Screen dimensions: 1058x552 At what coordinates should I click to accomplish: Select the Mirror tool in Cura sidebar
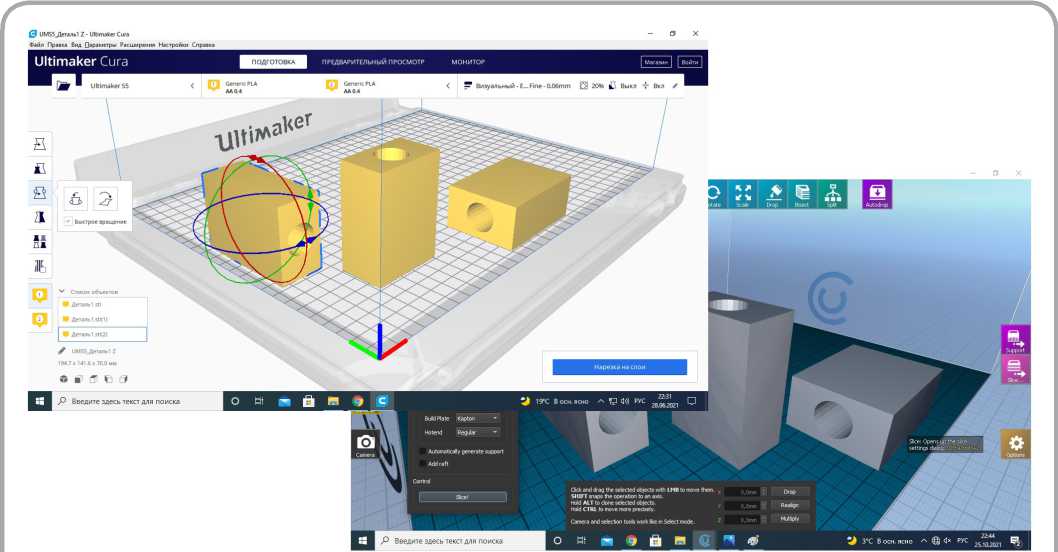40,217
